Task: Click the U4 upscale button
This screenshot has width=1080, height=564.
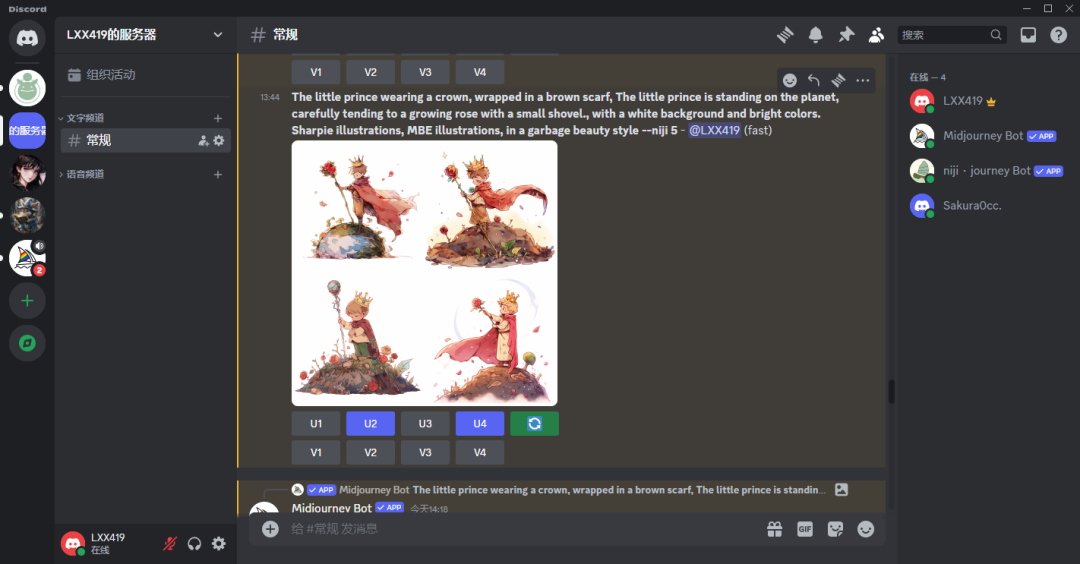Action: (x=480, y=424)
